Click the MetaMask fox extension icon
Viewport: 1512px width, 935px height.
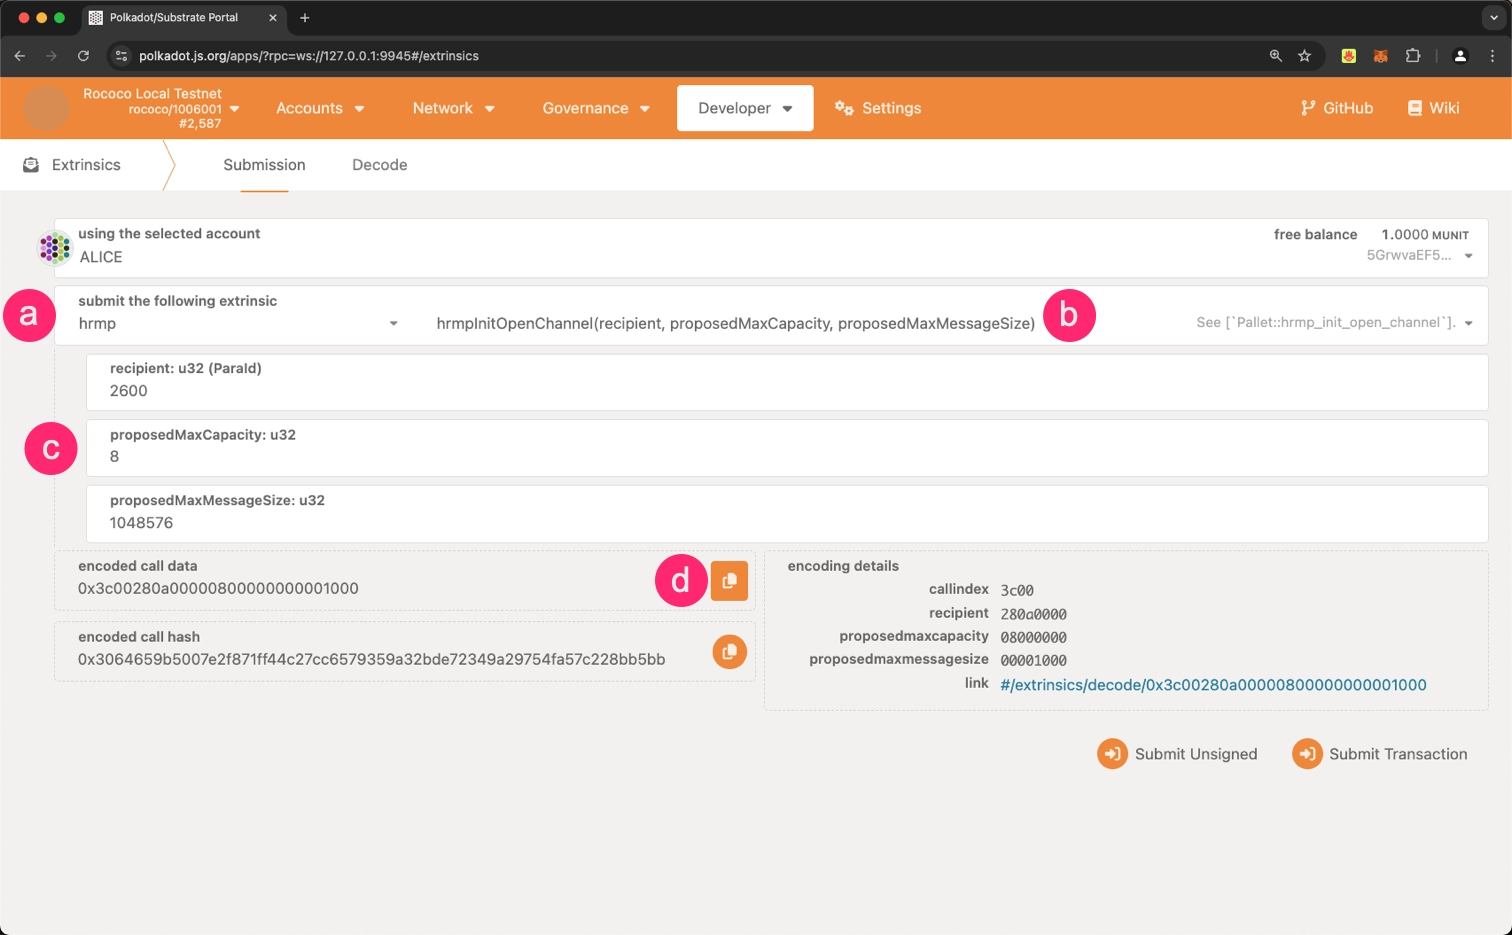point(1380,56)
